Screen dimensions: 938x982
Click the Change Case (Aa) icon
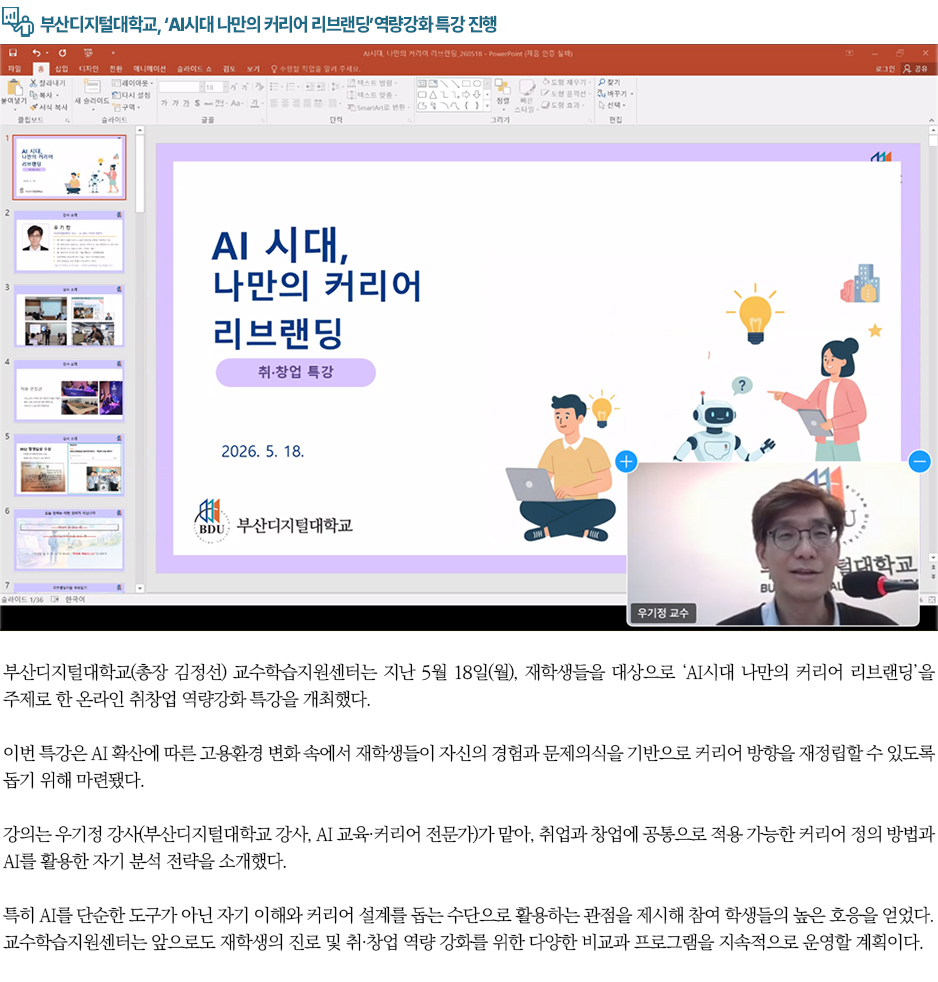(235, 103)
